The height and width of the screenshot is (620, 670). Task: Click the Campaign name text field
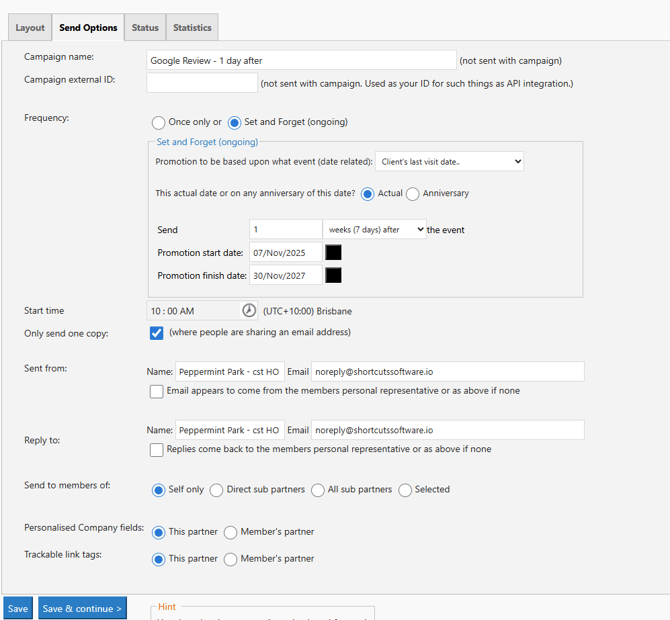tap(301, 60)
